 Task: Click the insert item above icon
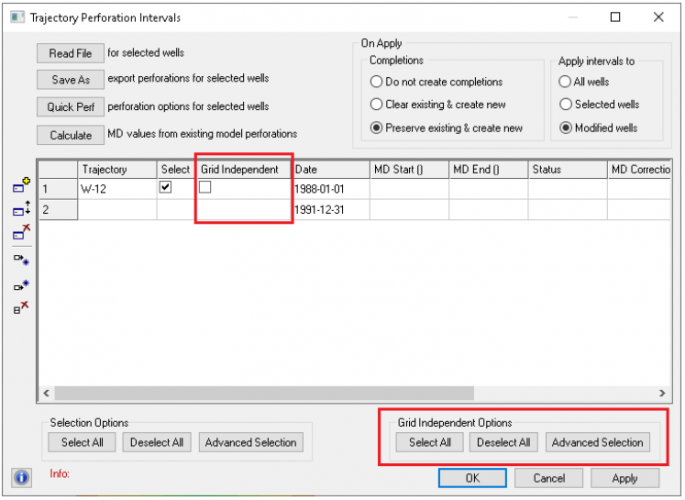click(19, 286)
